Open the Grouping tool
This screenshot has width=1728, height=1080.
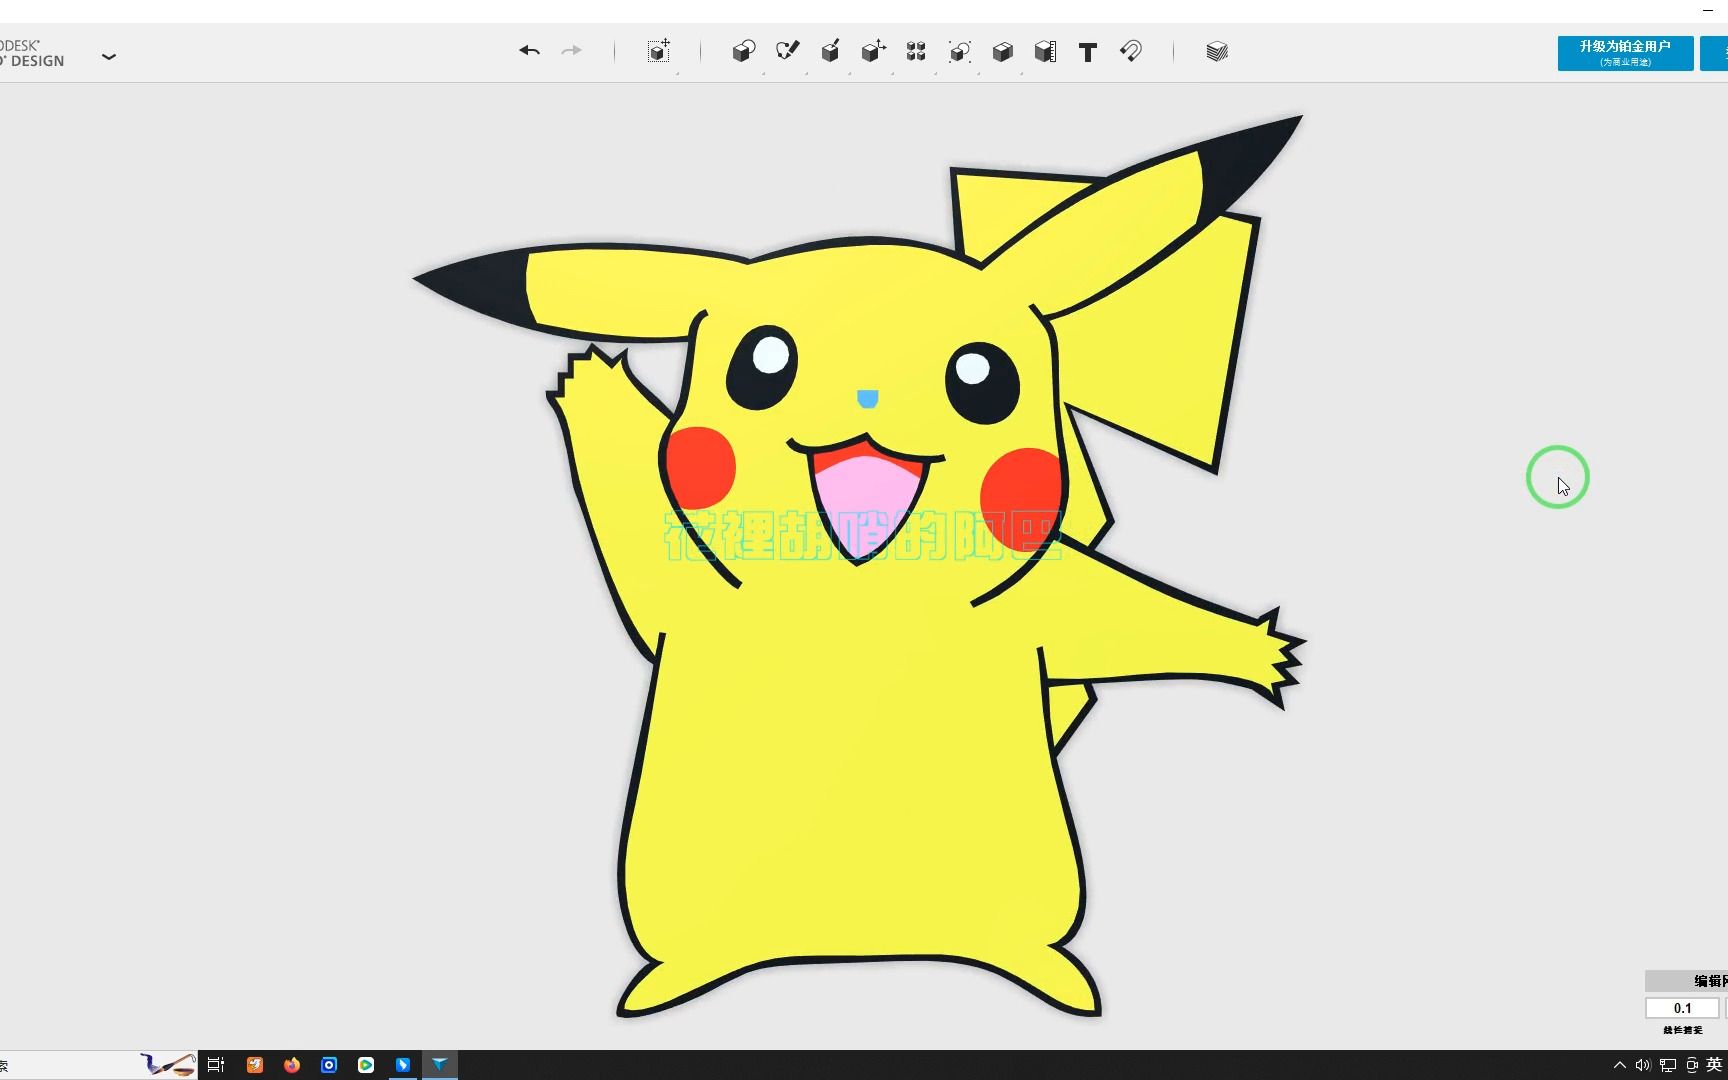pos(960,52)
